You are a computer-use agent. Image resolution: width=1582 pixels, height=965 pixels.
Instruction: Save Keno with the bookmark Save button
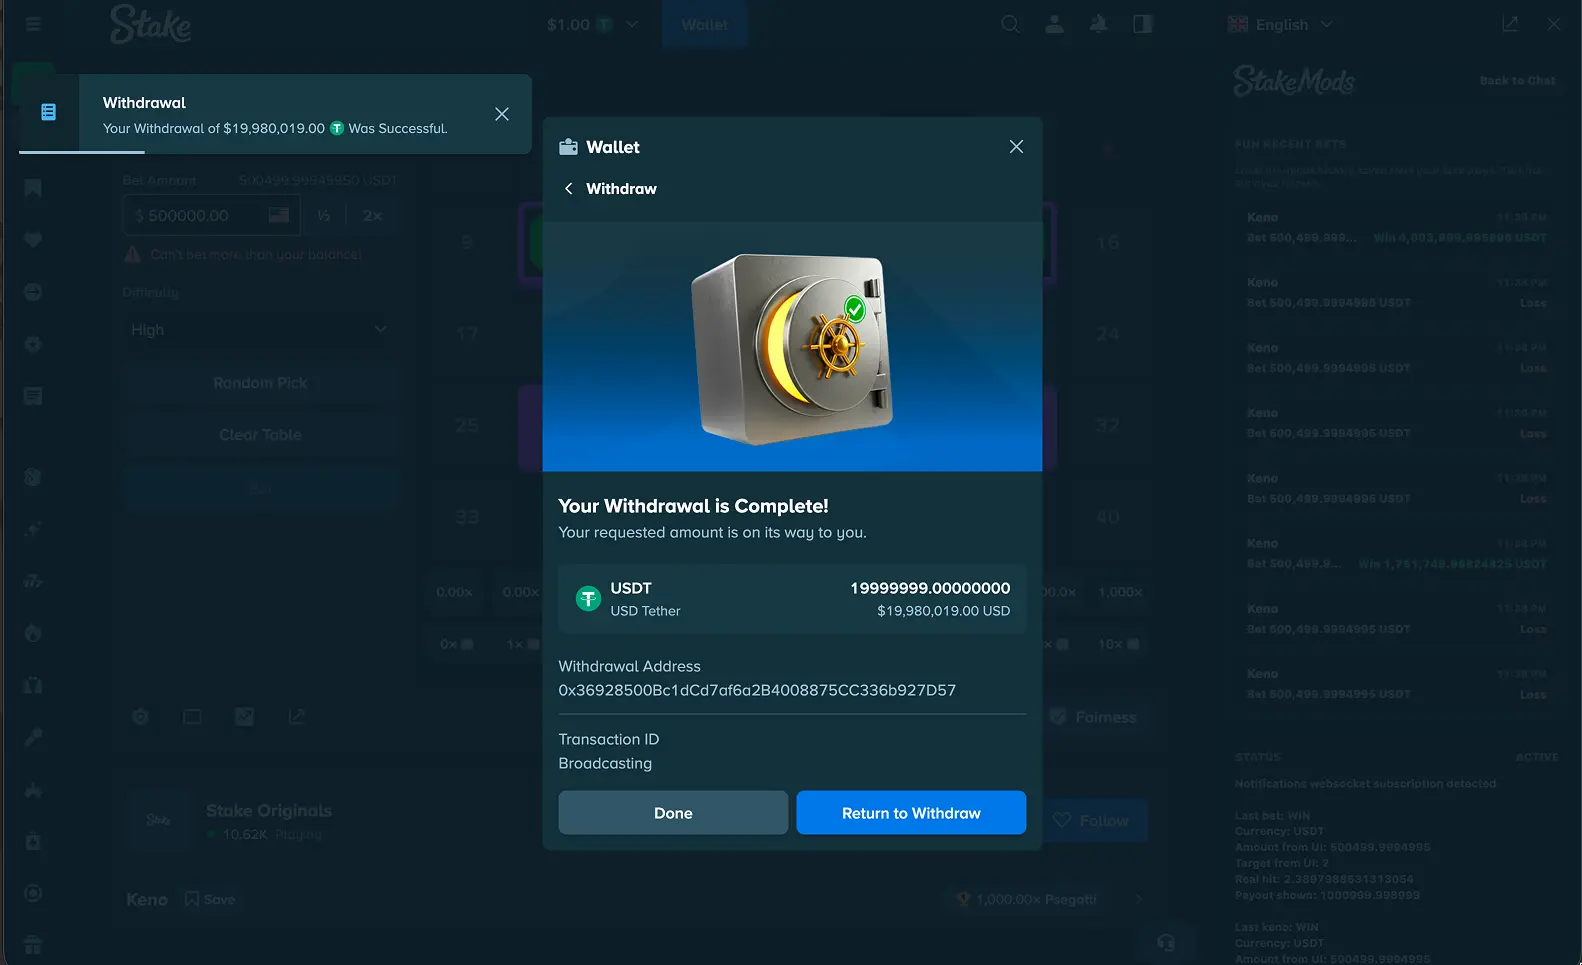210,900
